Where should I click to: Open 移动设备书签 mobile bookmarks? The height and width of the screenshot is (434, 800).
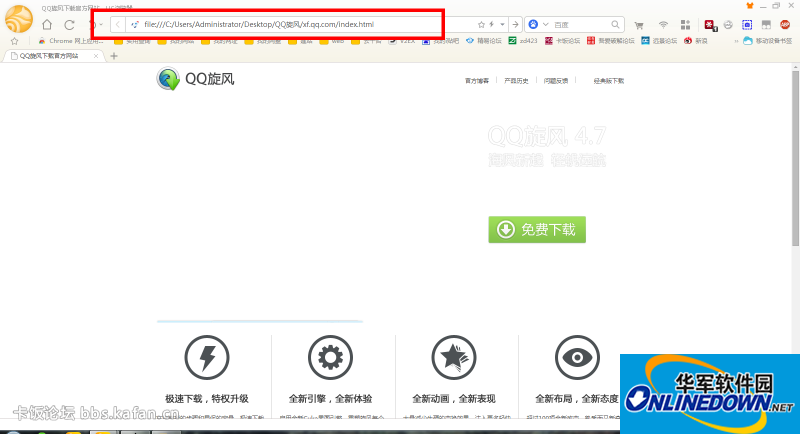[x=768, y=41]
